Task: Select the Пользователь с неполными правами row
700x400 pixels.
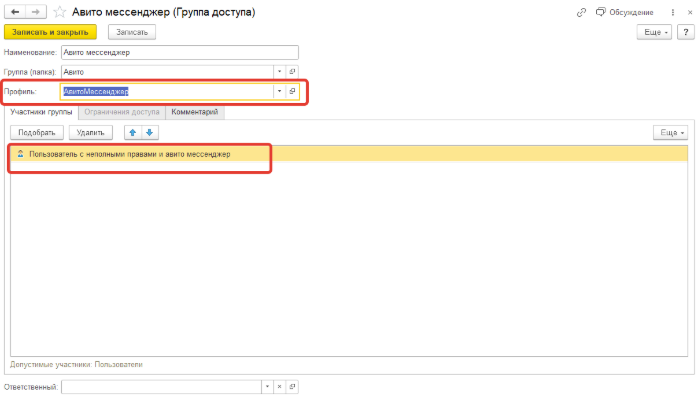Action: (x=130, y=154)
